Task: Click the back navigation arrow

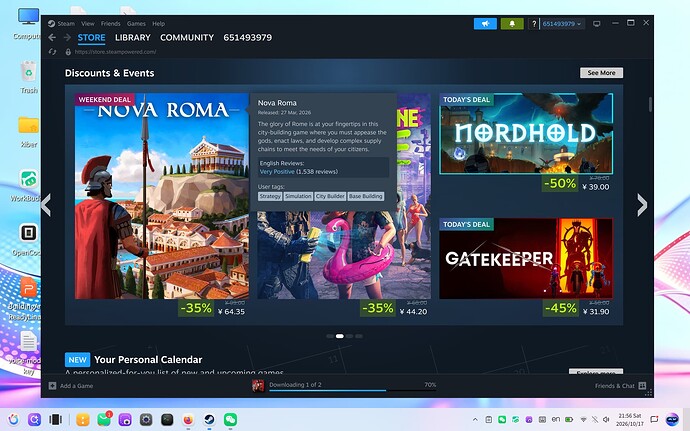Action: (x=52, y=38)
